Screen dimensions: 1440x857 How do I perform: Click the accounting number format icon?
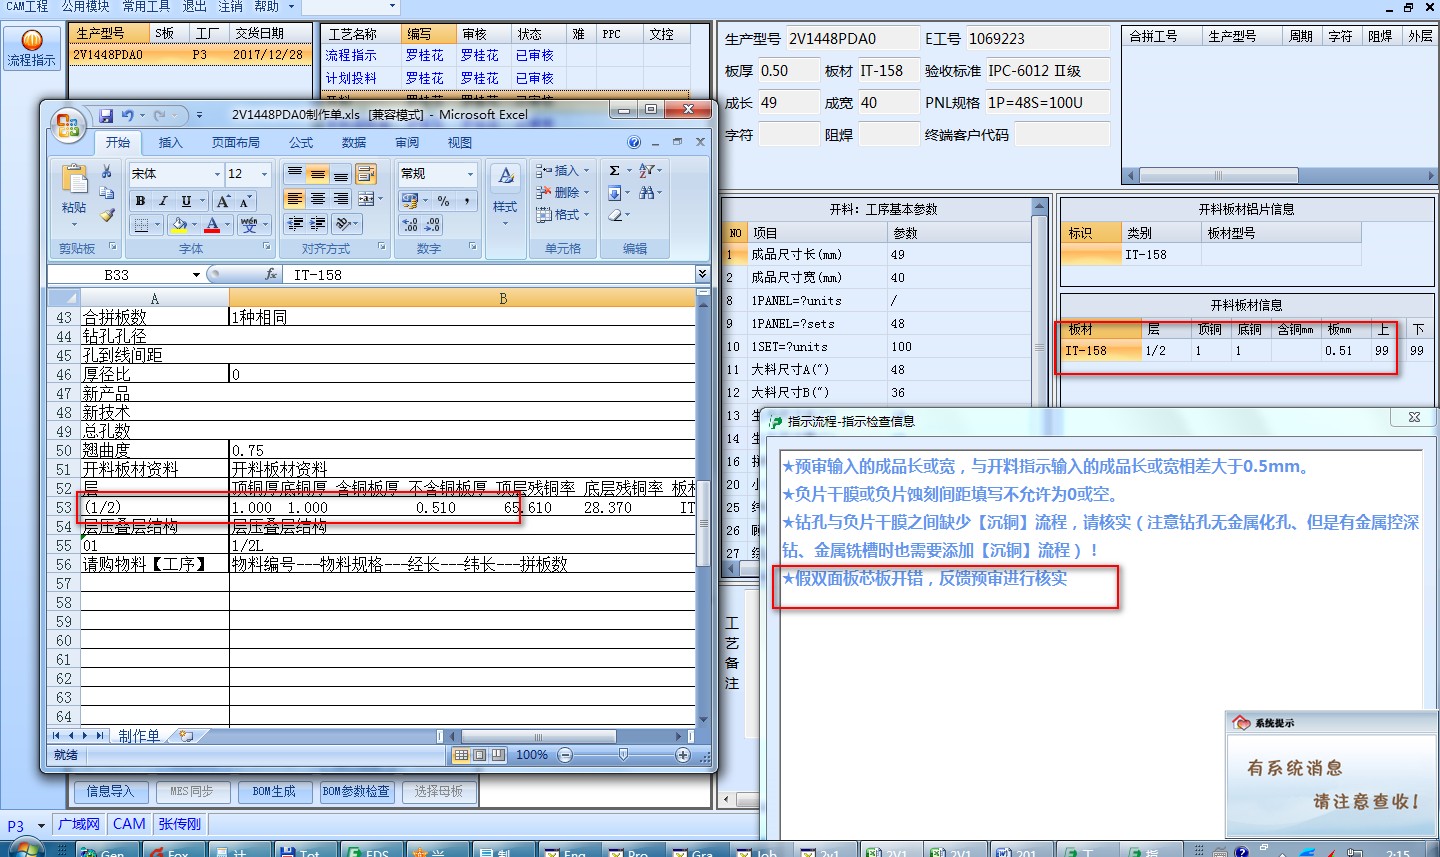click(x=410, y=201)
